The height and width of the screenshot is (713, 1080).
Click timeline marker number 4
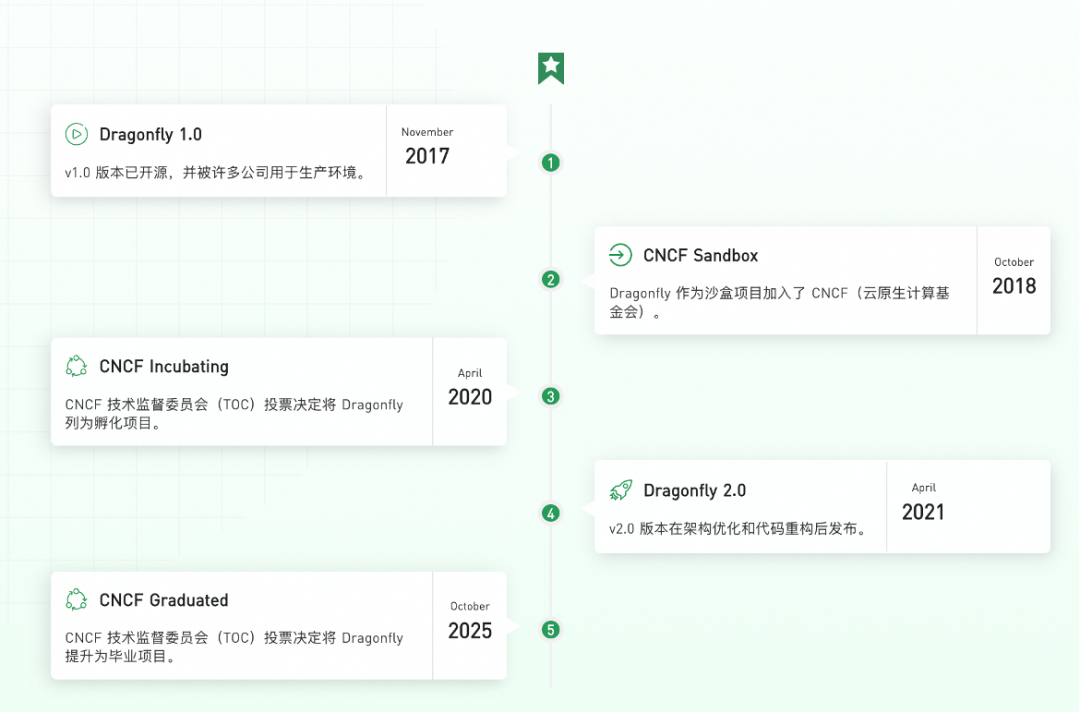coord(550,513)
